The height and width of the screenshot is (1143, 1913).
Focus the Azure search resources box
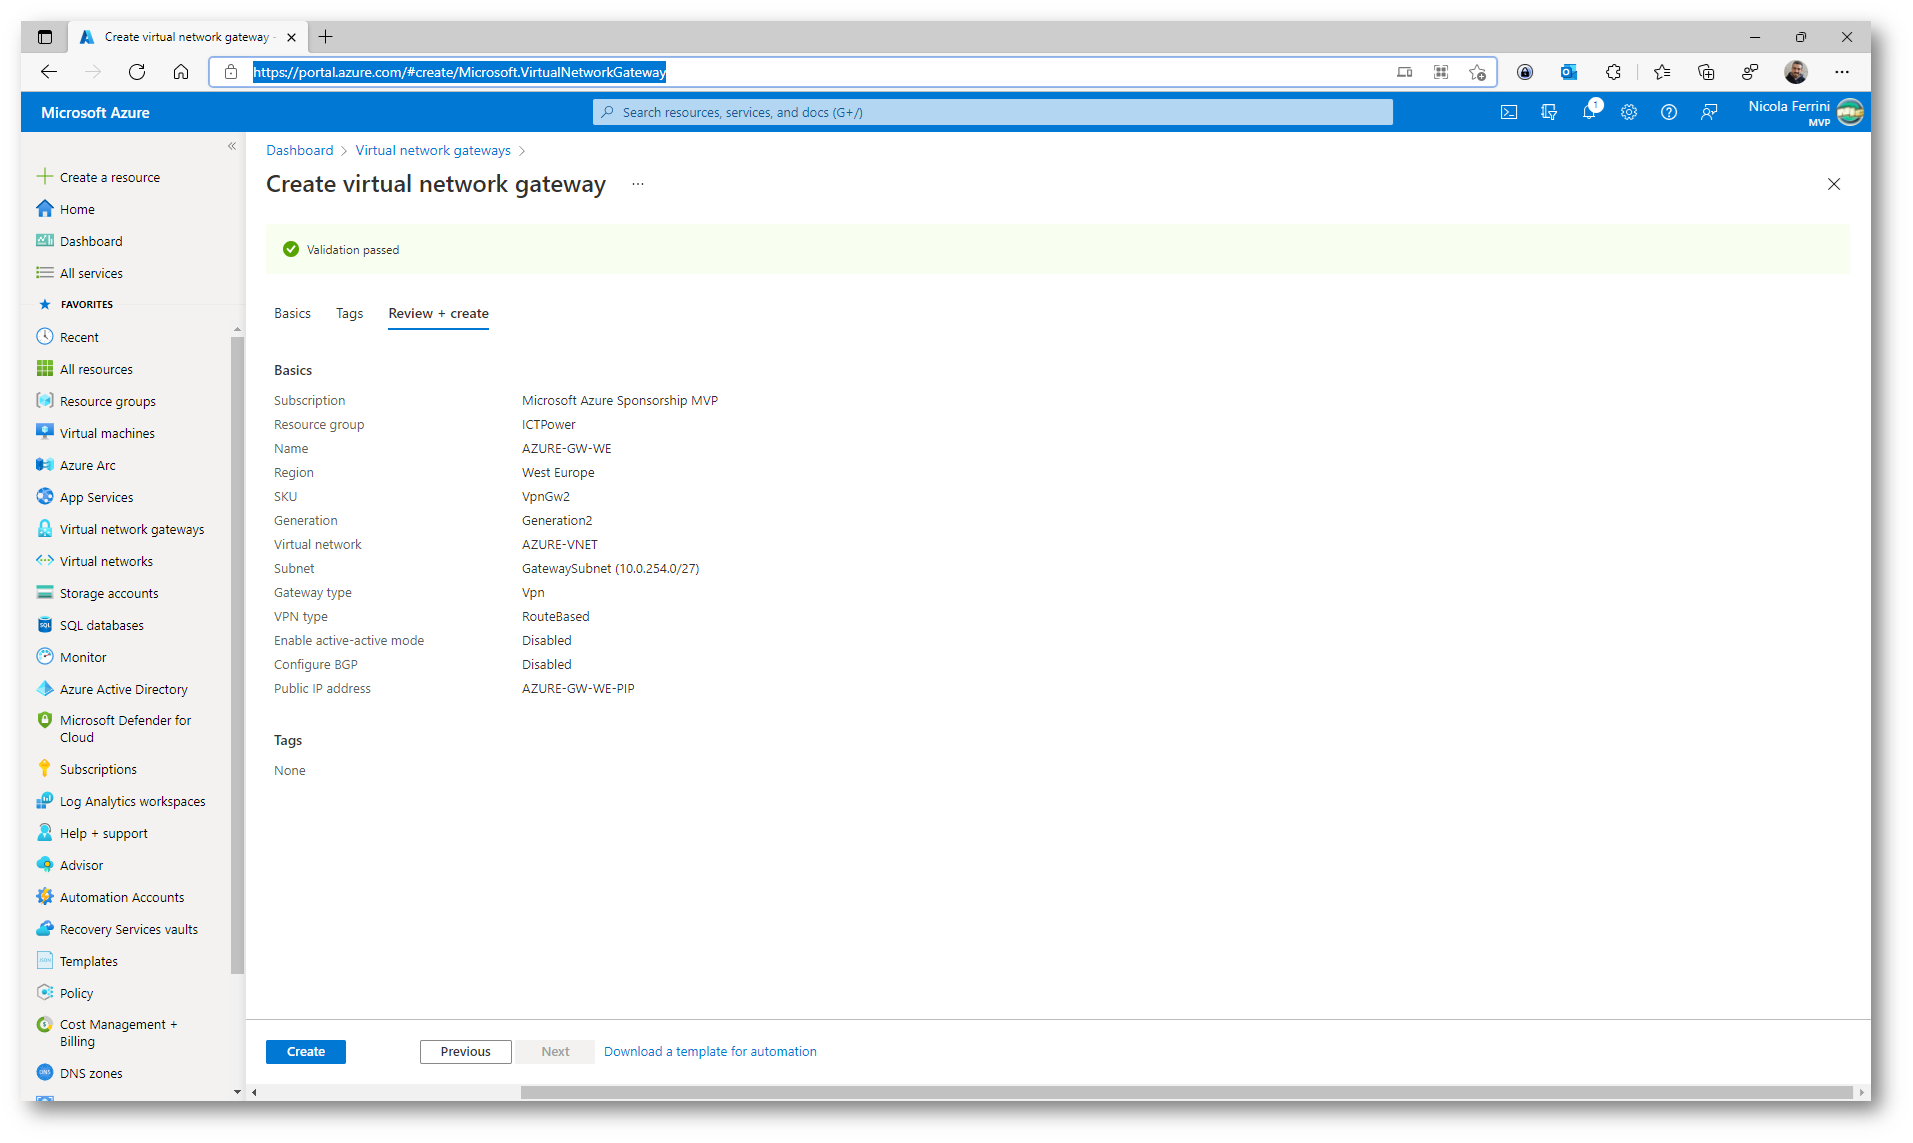coord(993,112)
